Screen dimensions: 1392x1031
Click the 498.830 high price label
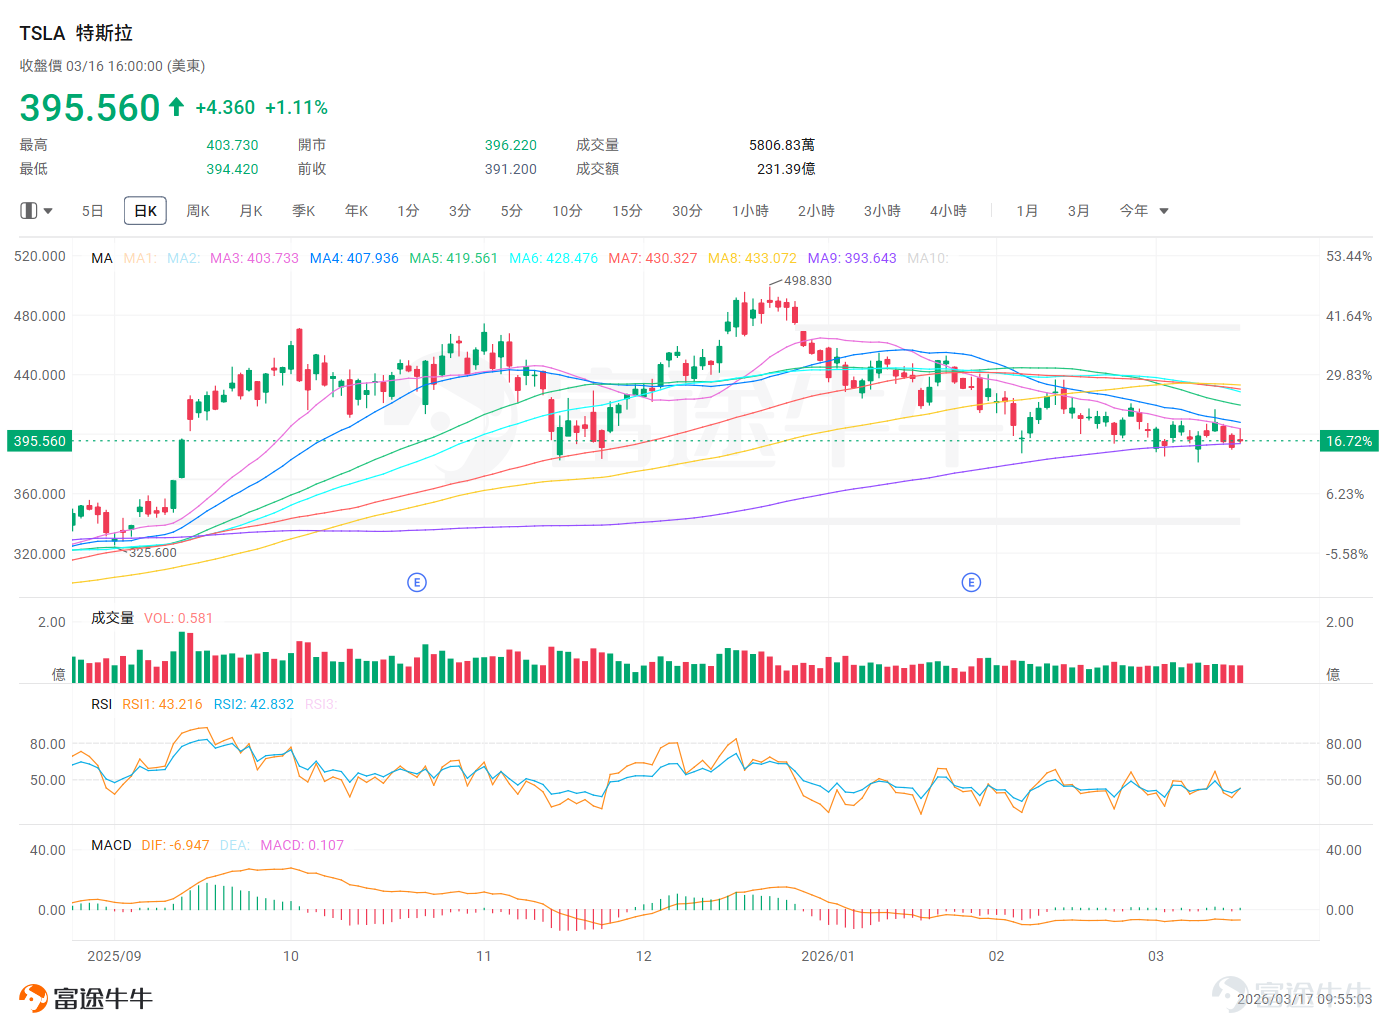coord(808,281)
